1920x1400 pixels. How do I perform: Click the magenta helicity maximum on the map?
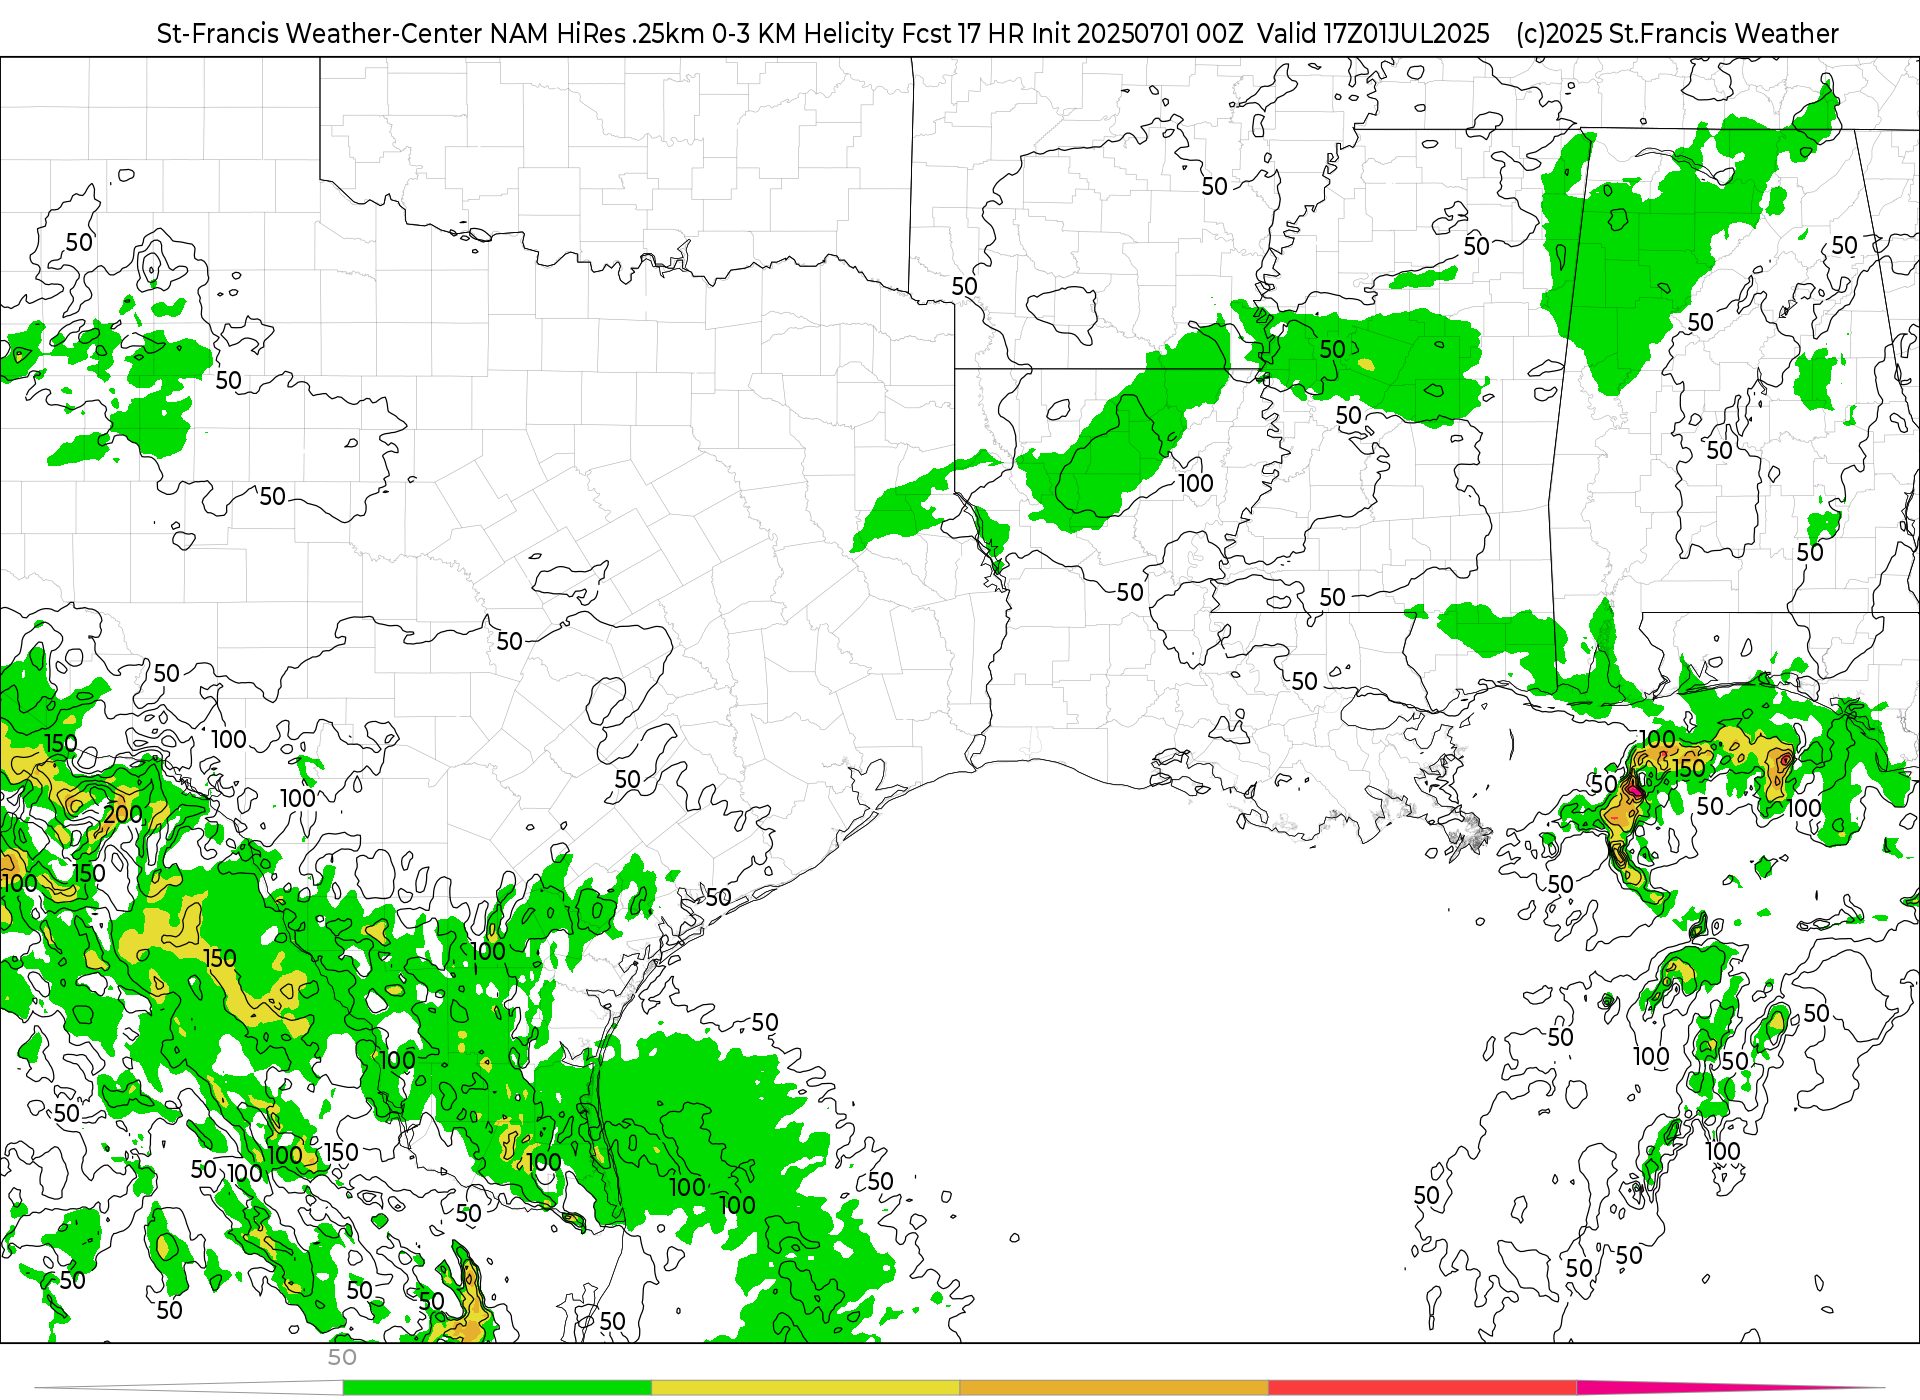pyautogui.click(x=1634, y=791)
